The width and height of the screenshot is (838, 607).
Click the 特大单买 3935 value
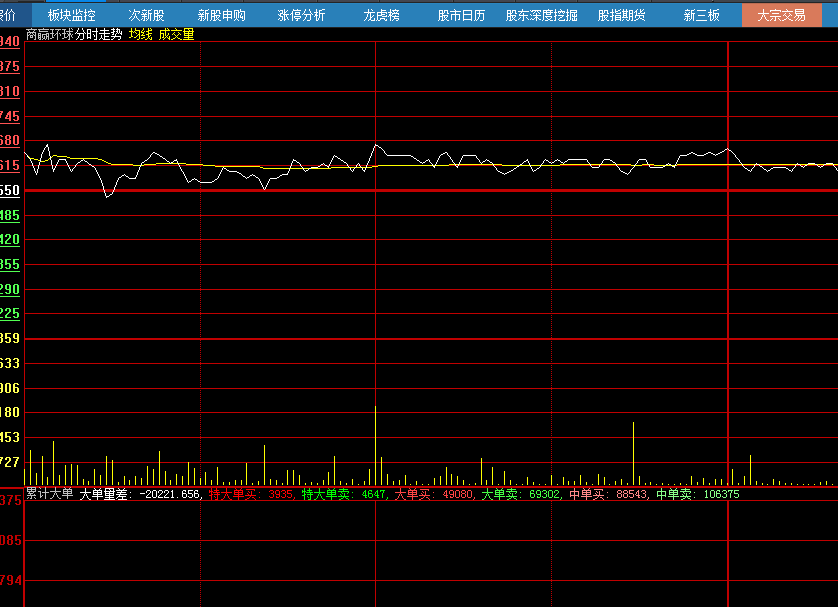point(251,494)
